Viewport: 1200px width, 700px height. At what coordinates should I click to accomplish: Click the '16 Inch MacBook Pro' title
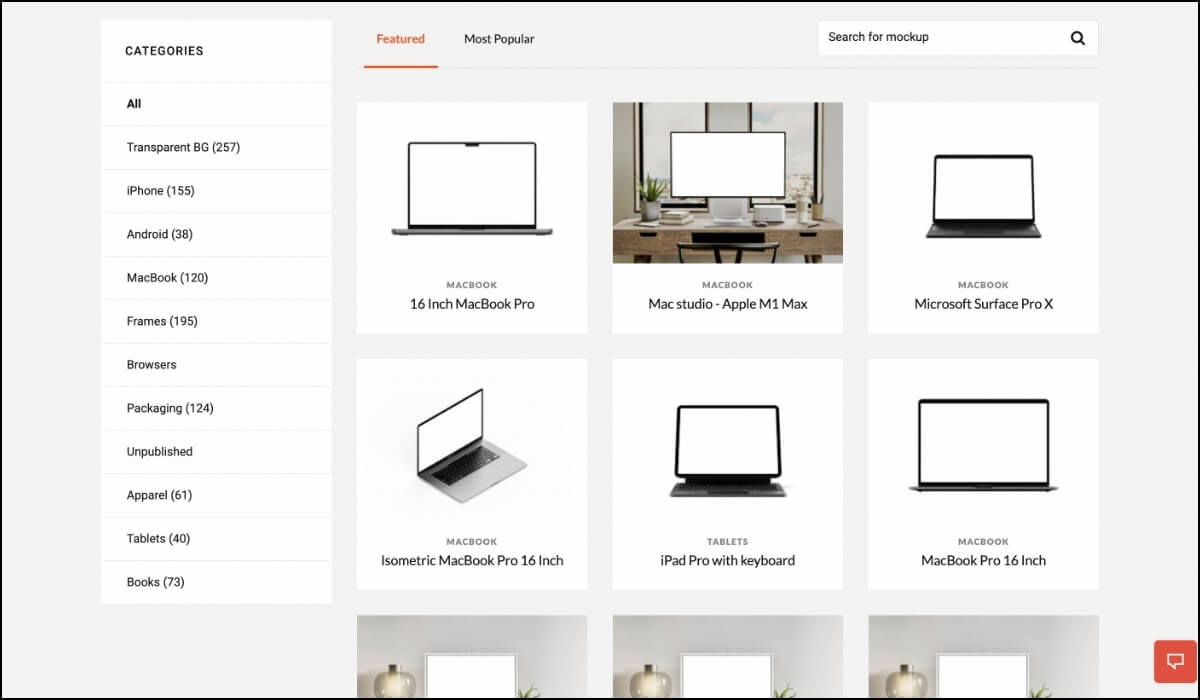tap(472, 304)
